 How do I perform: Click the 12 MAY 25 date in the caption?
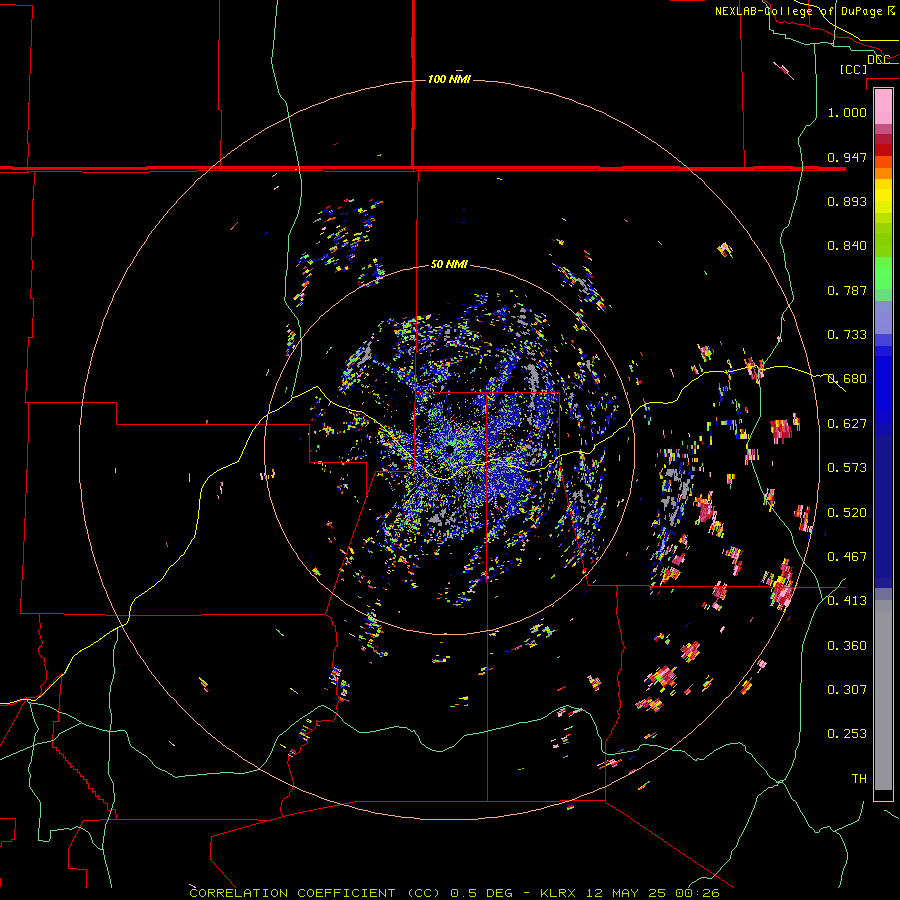click(x=627, y=893)
